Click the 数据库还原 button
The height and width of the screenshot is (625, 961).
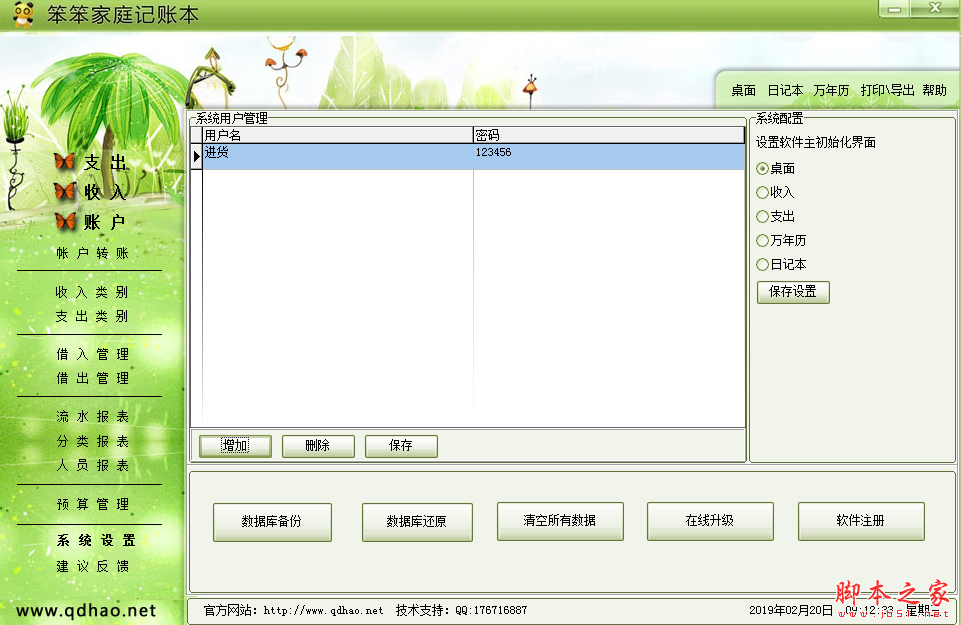pyautogui.click(x=417, y=521)
